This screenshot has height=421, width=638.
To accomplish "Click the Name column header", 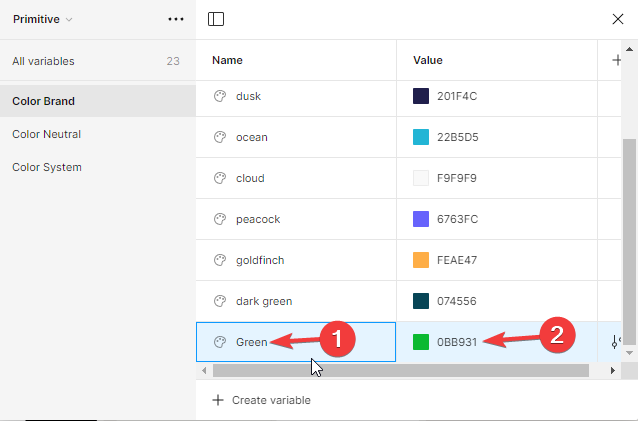I will point(227,60).
